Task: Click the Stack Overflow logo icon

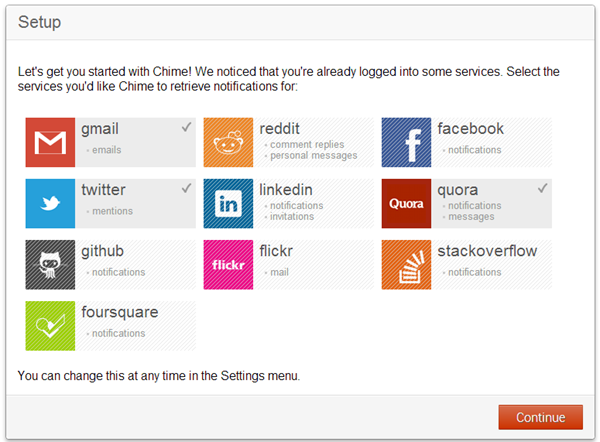Action: pos(407,265)
